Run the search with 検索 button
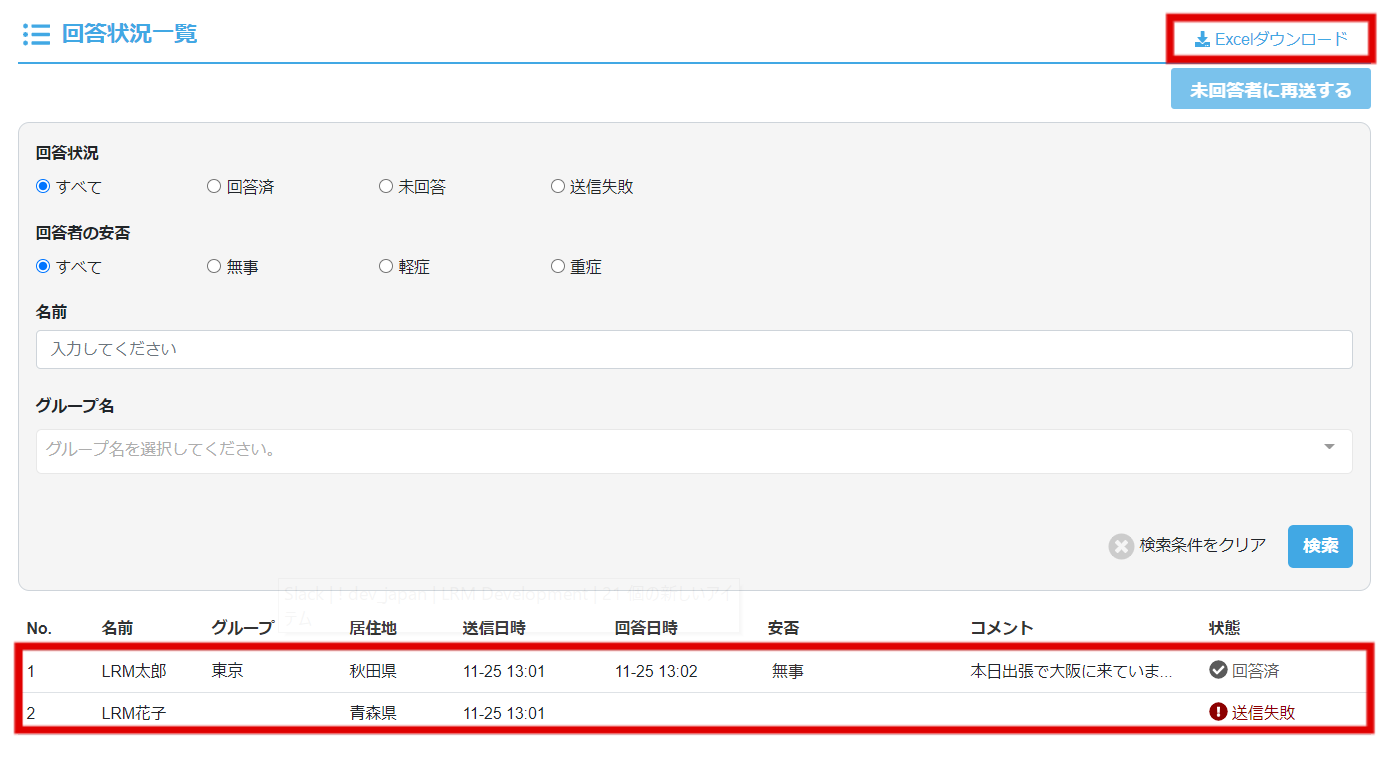The width and height of the screenshot is (1387, 763). click(x=1320, y=546)
